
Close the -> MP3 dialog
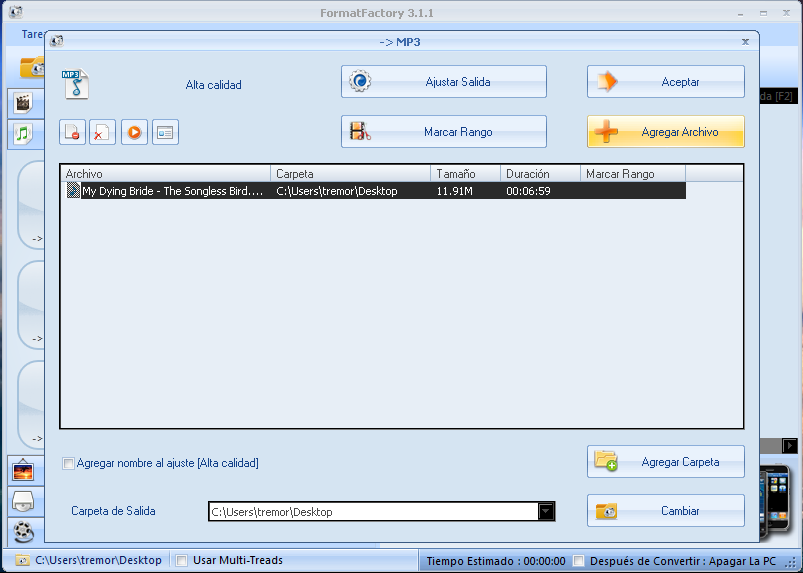(745, 41)
